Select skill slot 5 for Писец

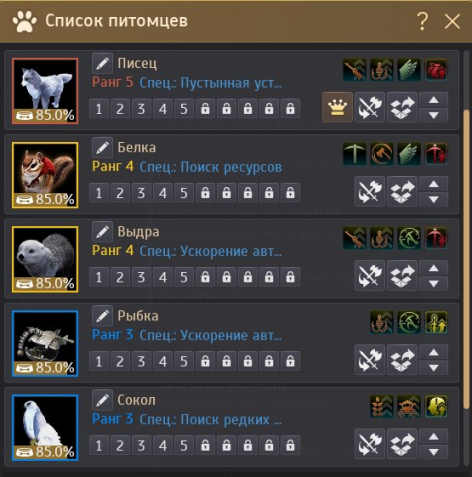pos(184,109)
